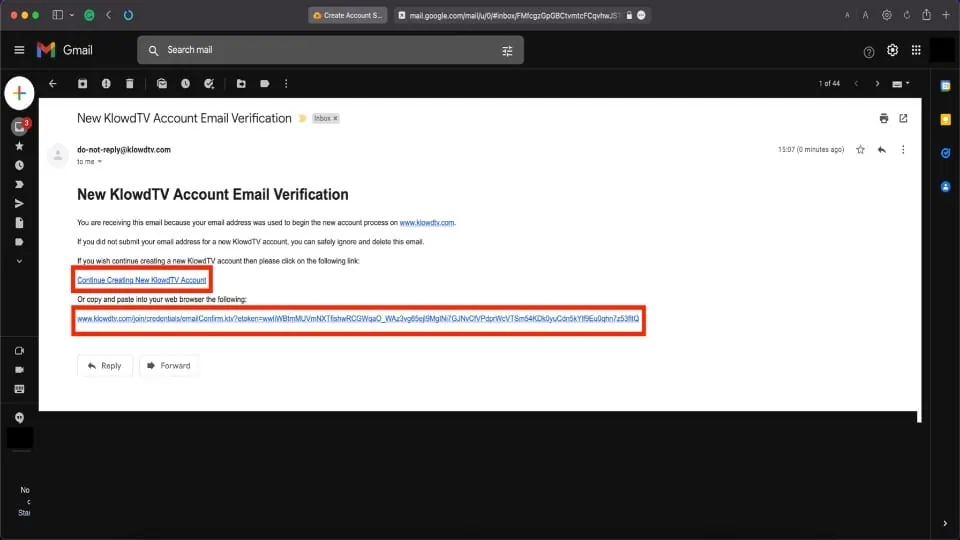Toggle Safari sidebar button
The height and width of the screenshot is (540, 960).
coord(58,15)
